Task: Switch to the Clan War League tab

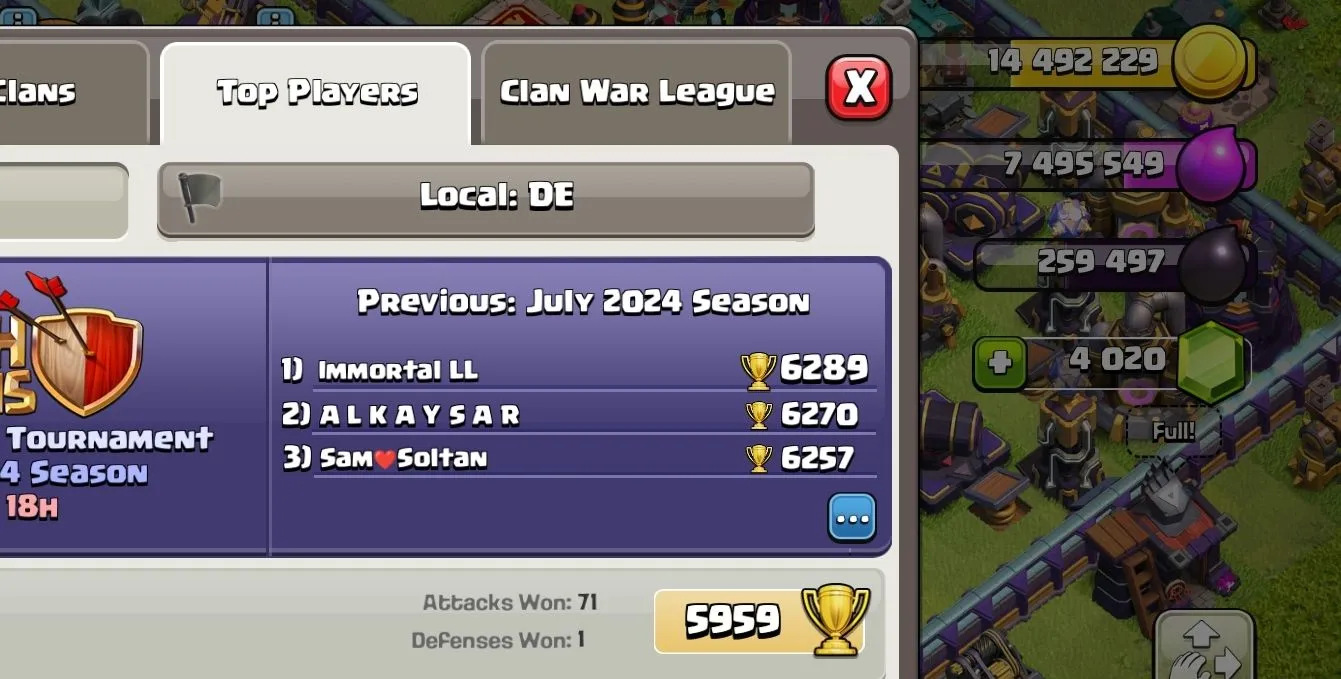Action: (636, 93)
